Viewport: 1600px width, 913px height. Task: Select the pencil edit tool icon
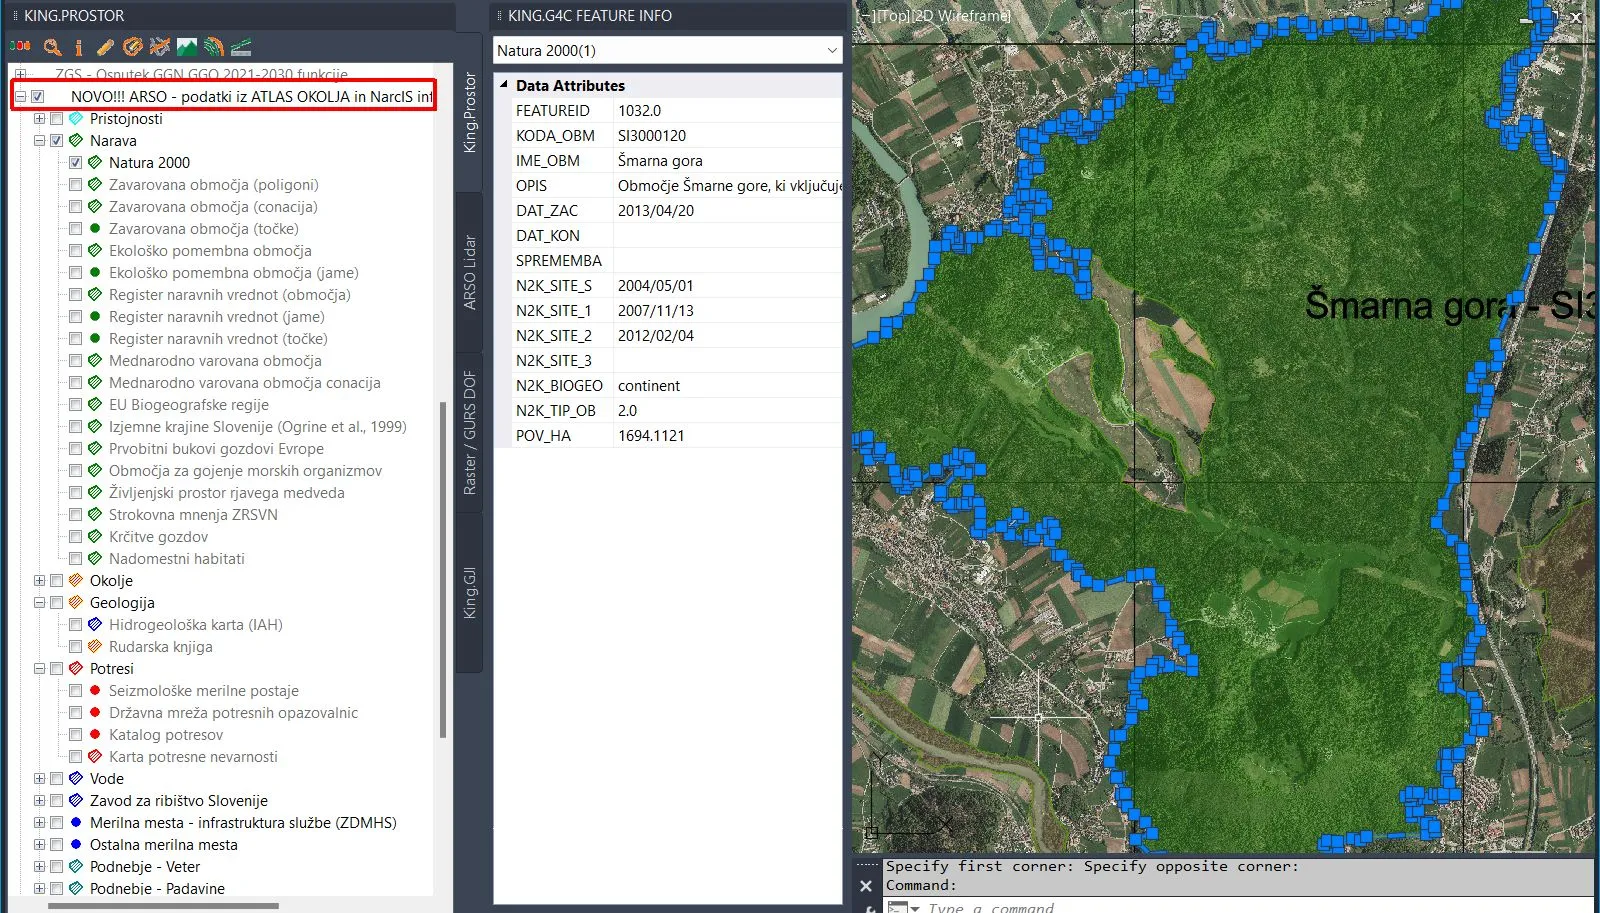pos(105,47)
